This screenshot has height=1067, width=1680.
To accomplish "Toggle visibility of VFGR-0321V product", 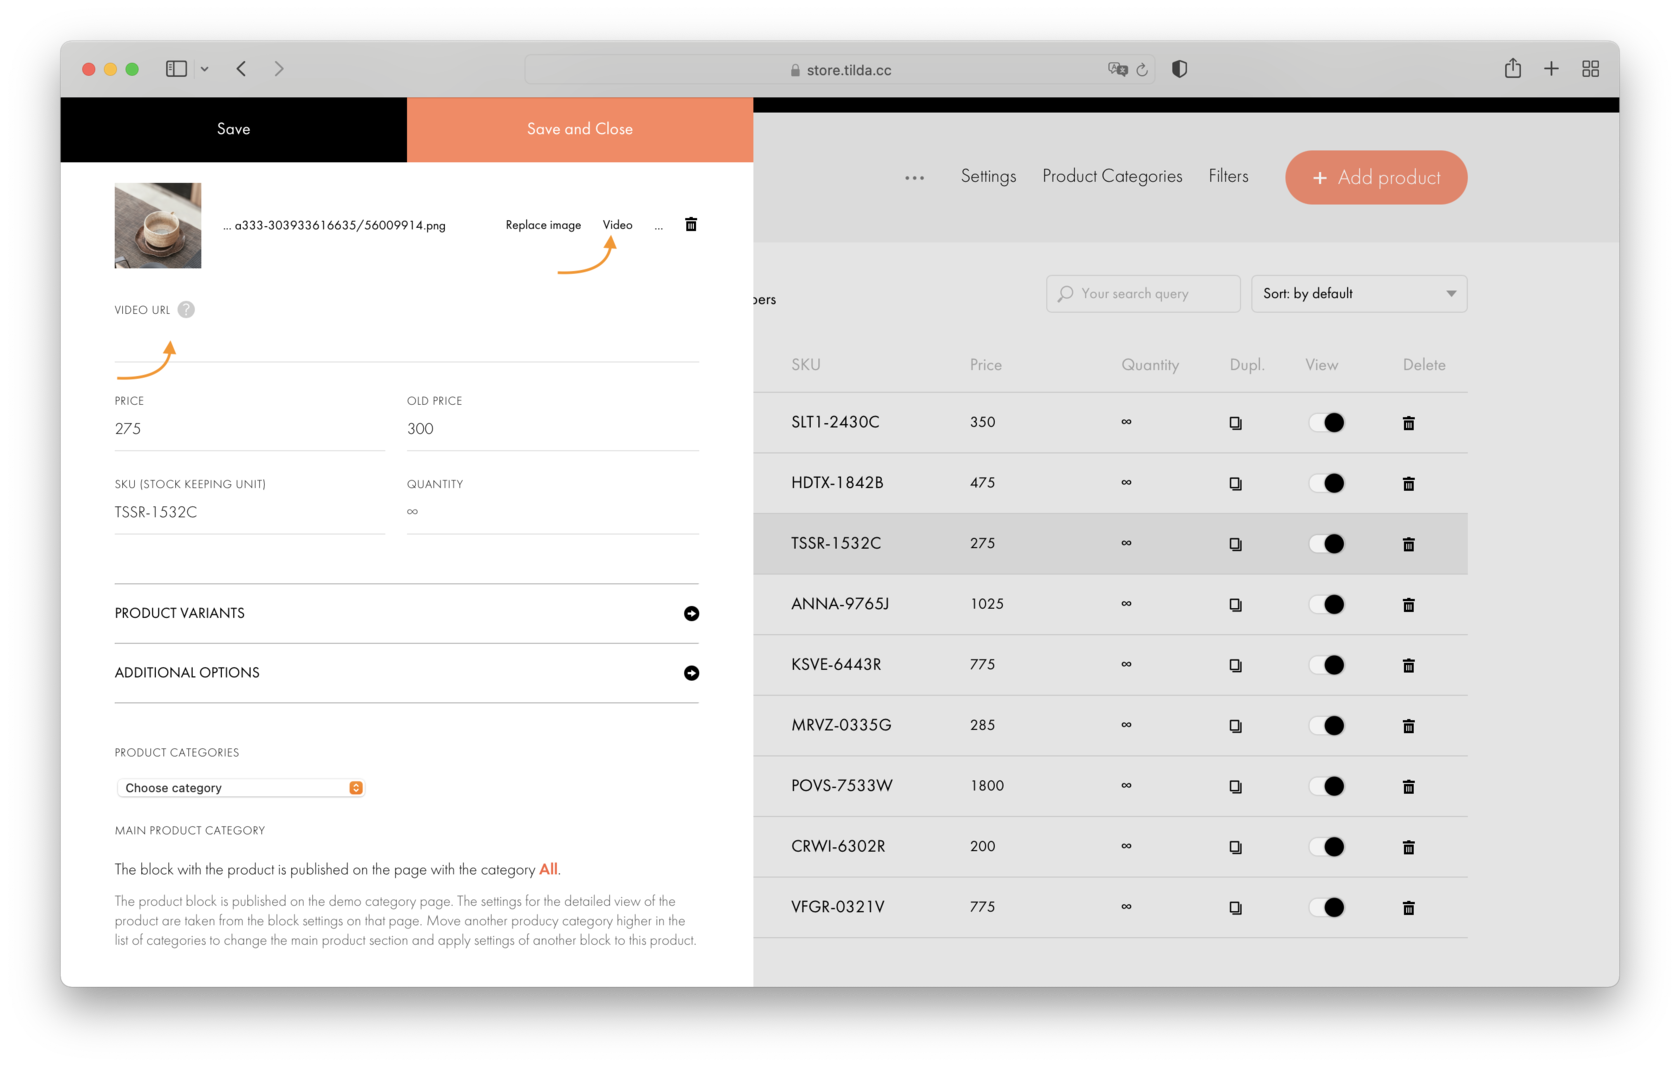I will point(1327,908).
